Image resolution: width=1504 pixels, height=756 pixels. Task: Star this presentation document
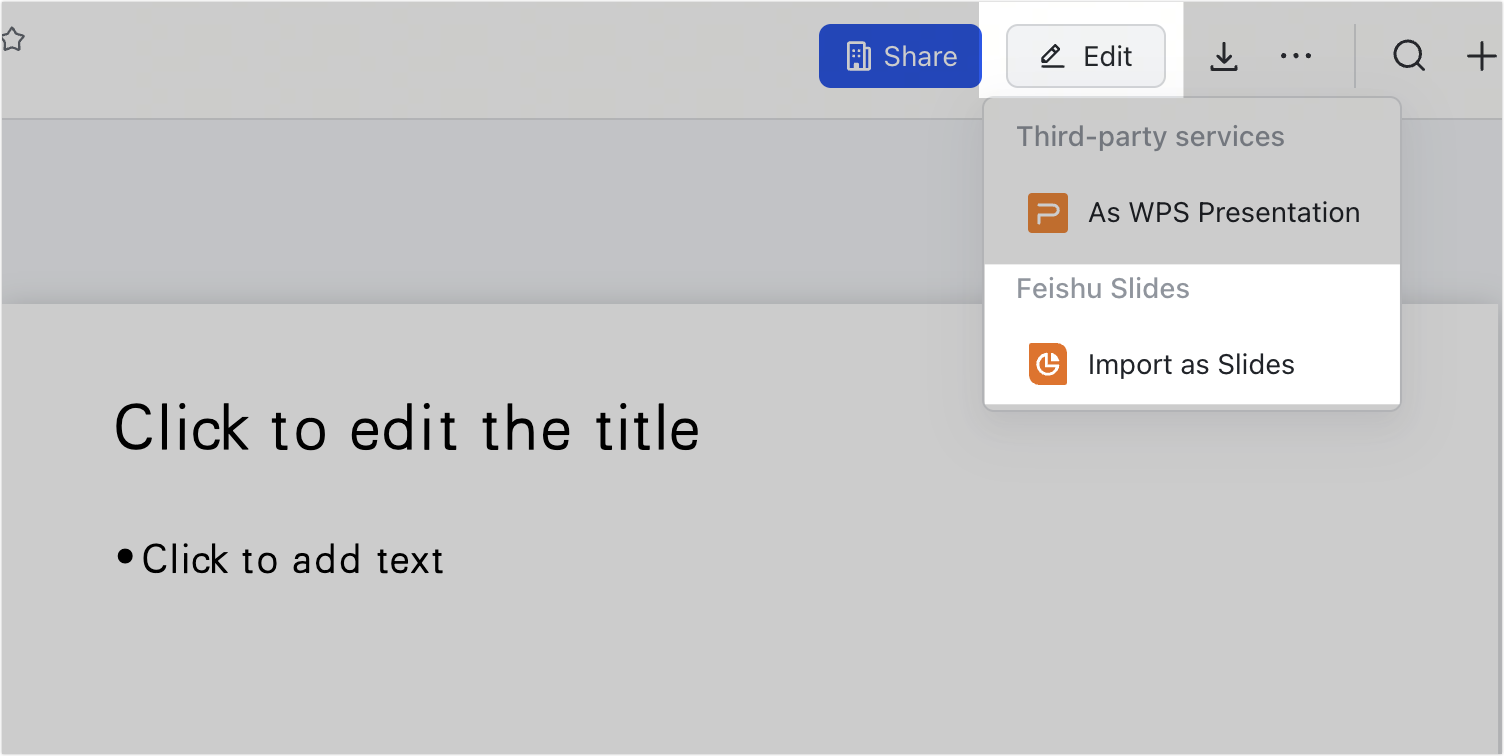pos(14,38)
